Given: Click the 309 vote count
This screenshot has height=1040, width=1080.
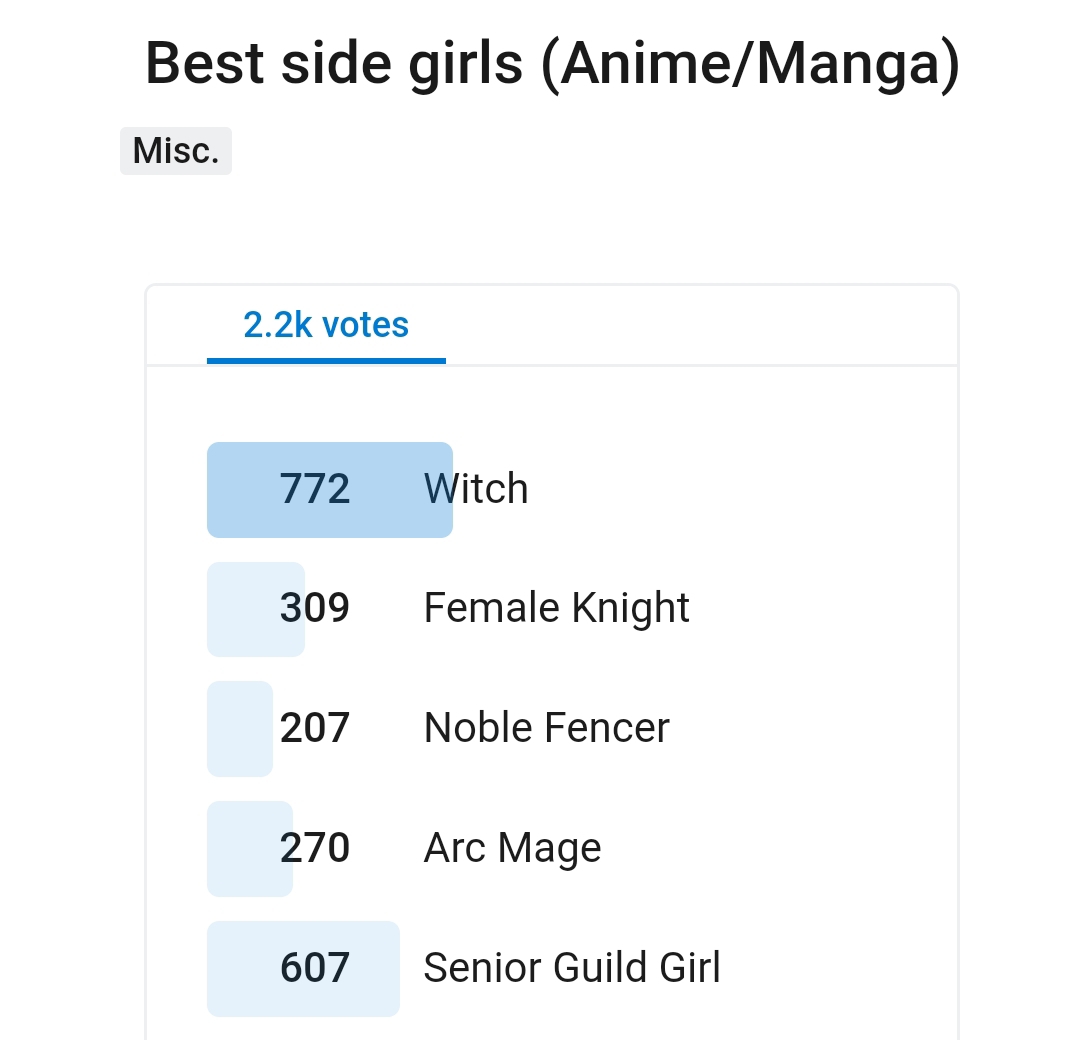Looking at the screenshot, I should click(315, 608).
